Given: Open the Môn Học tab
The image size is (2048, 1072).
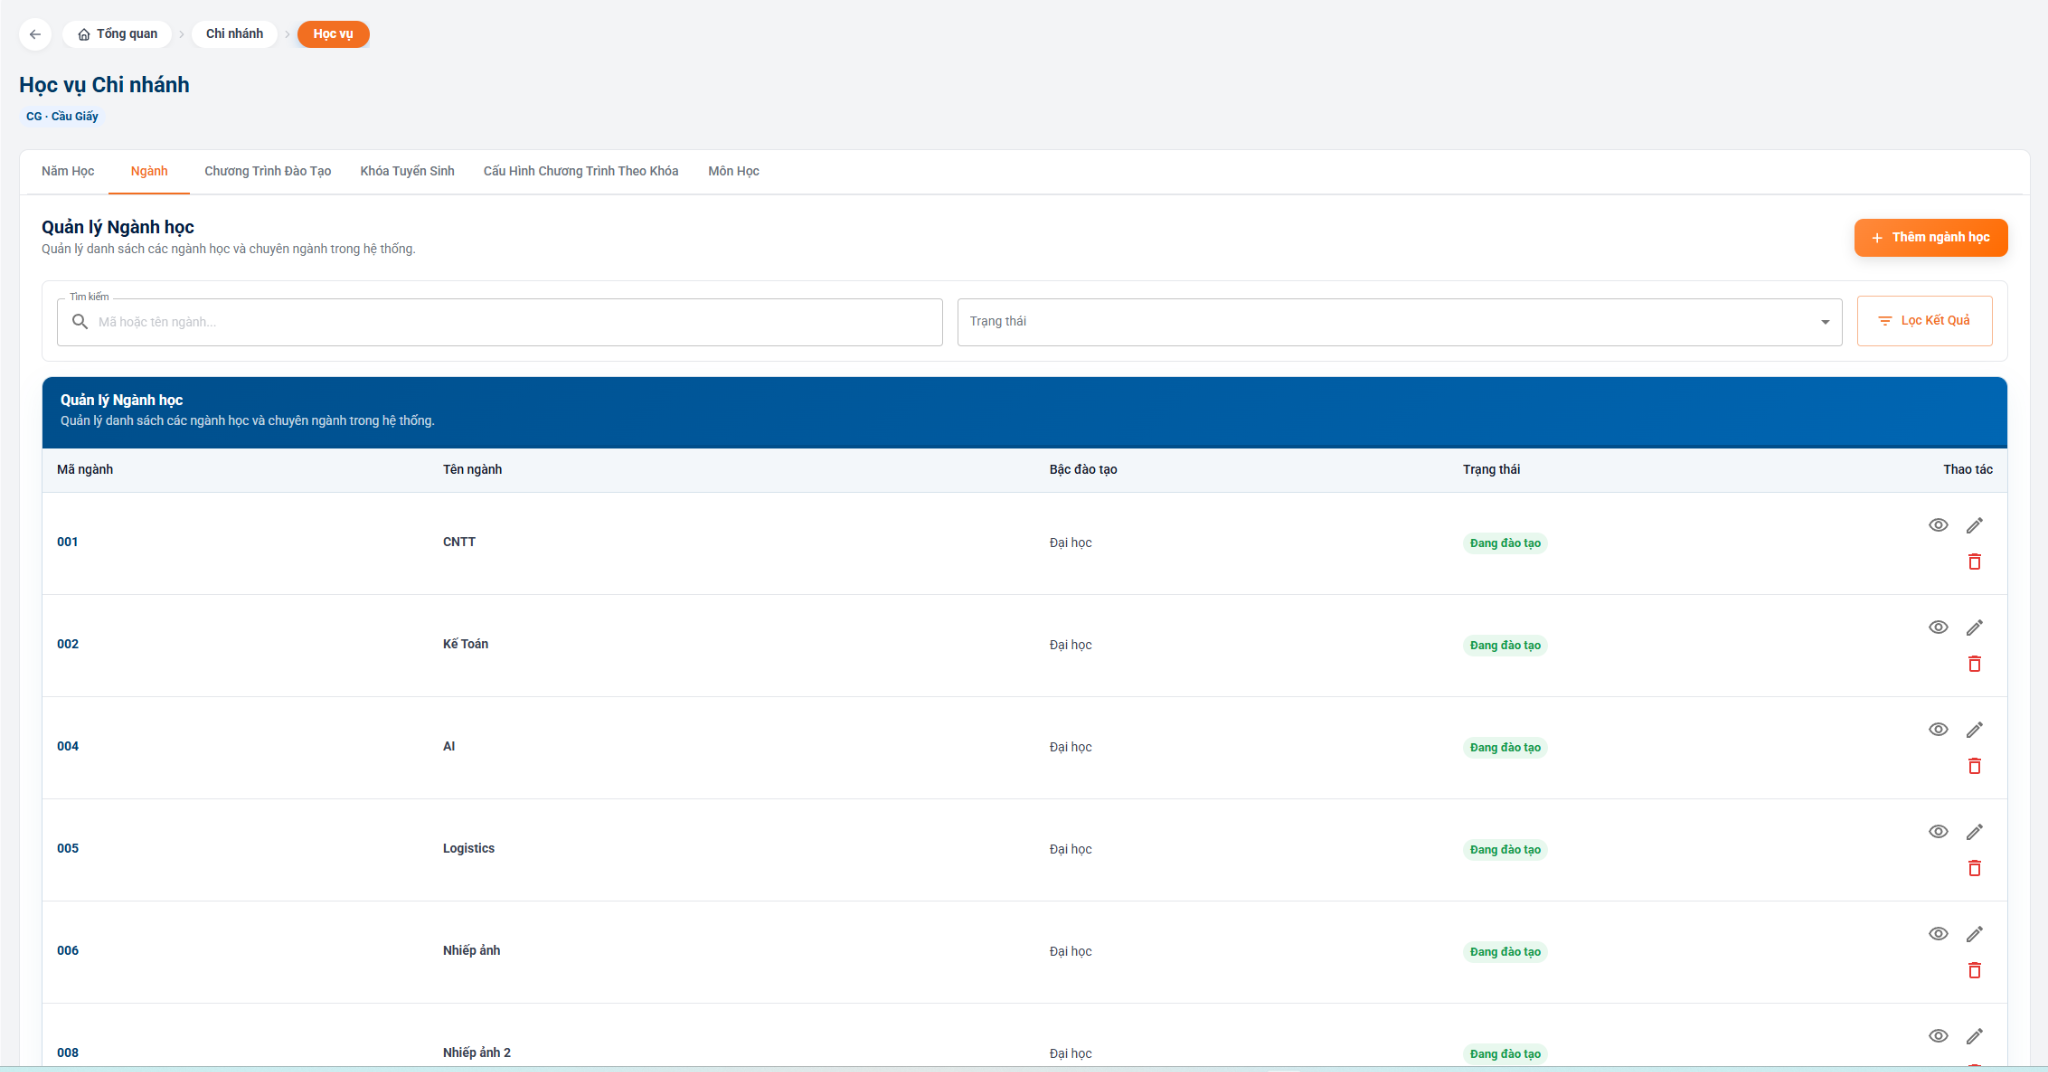Looking at the screenshot, I should tap(734, 171).
